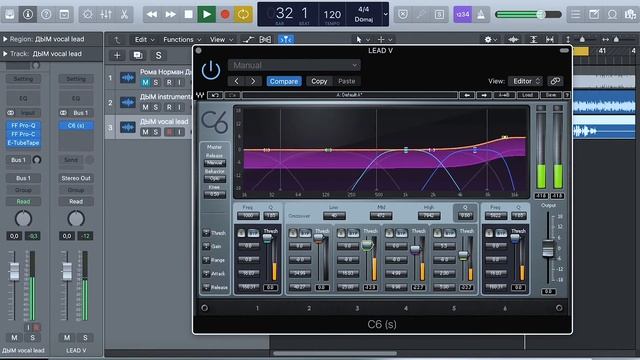Toggle the automation curve button
The width and height of the screenshot is (640, 360).
pos(248,40)
